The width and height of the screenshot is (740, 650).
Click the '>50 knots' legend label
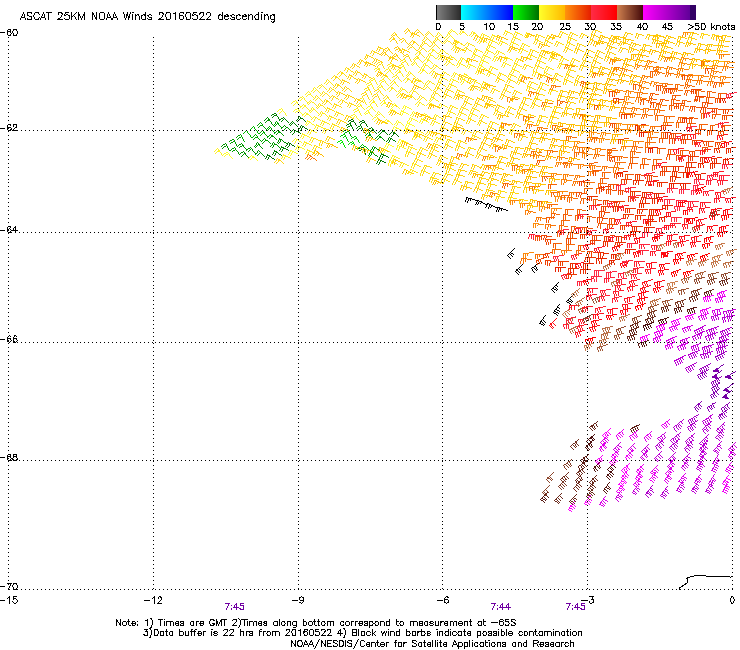coord(712,27)
